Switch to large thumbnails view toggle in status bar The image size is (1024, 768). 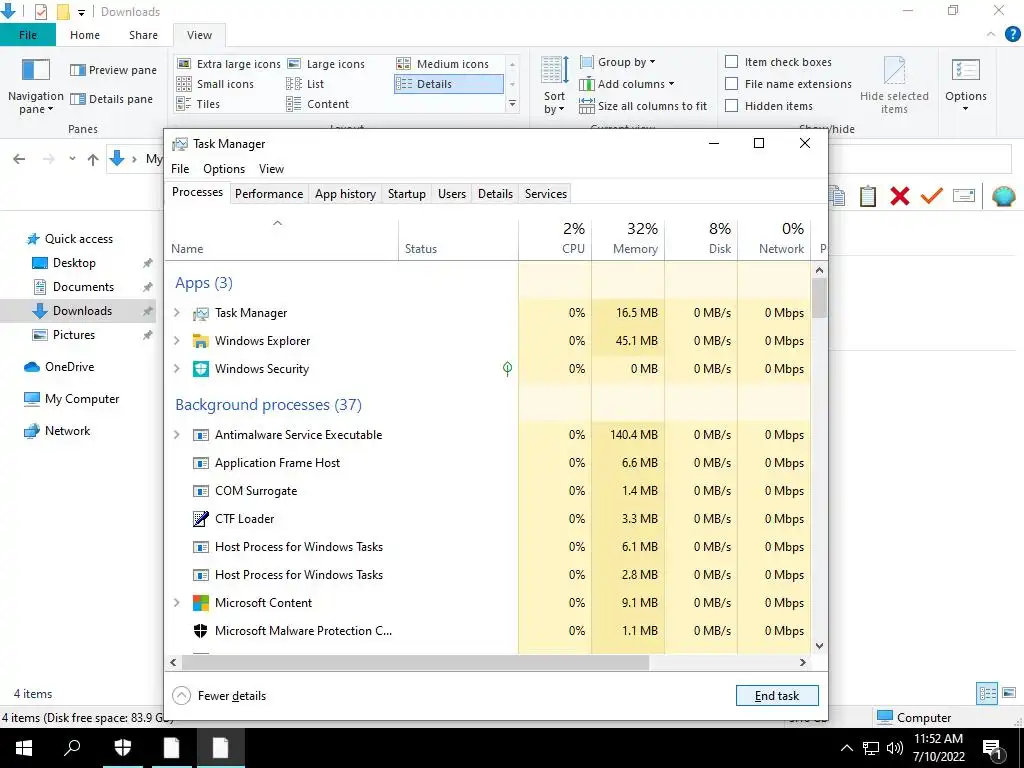(1009, 693)
